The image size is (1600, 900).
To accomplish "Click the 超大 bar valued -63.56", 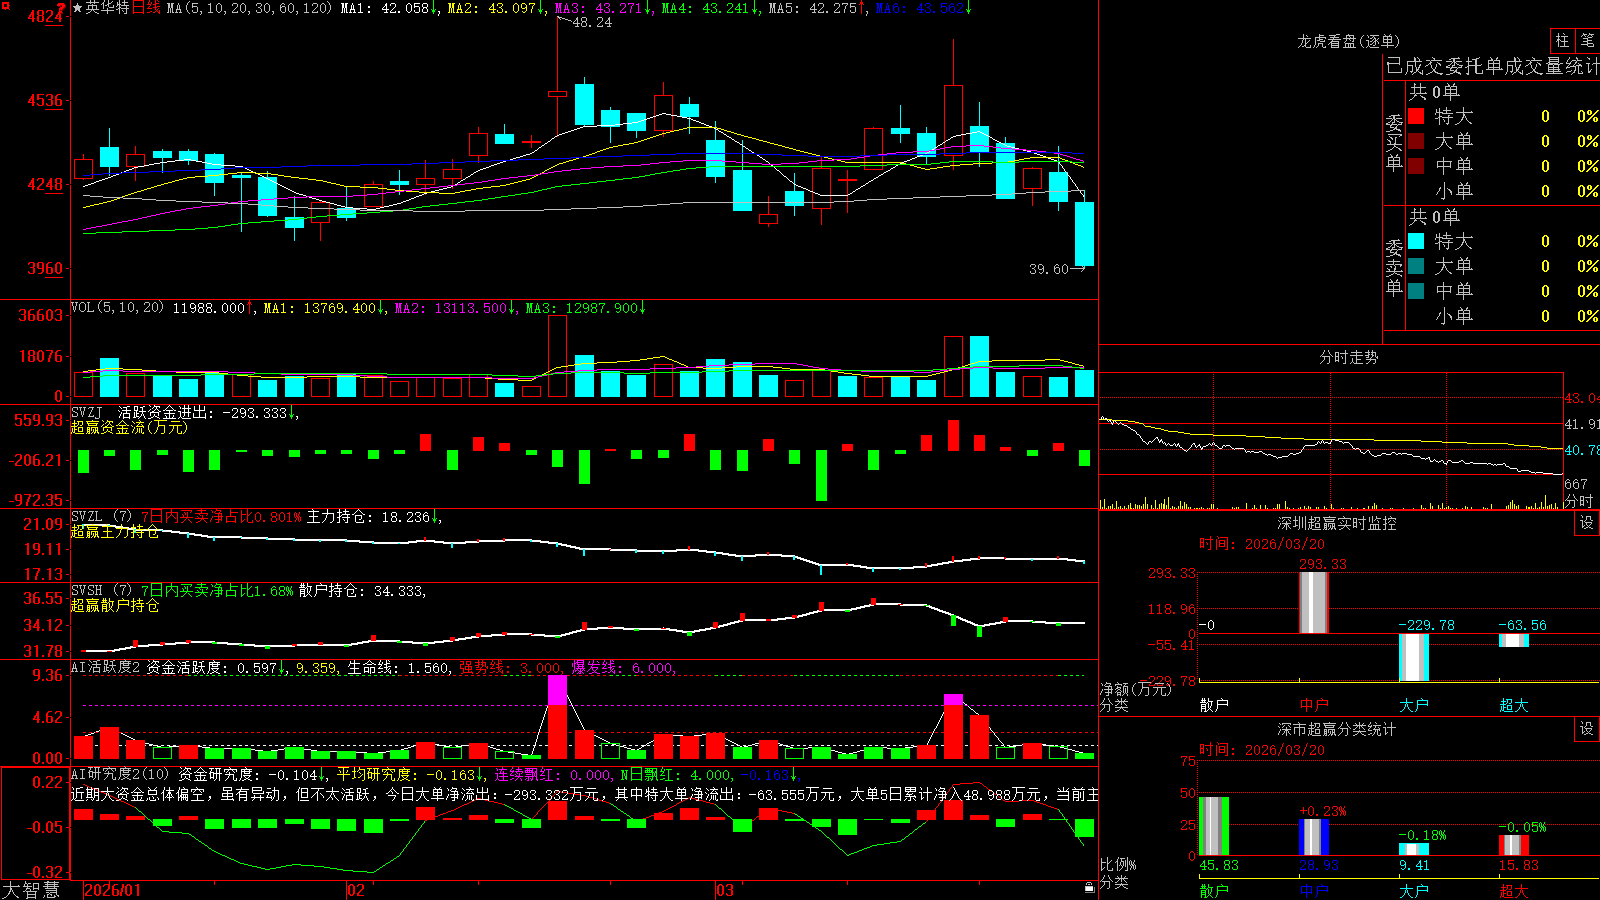I will coord(1514,640).
